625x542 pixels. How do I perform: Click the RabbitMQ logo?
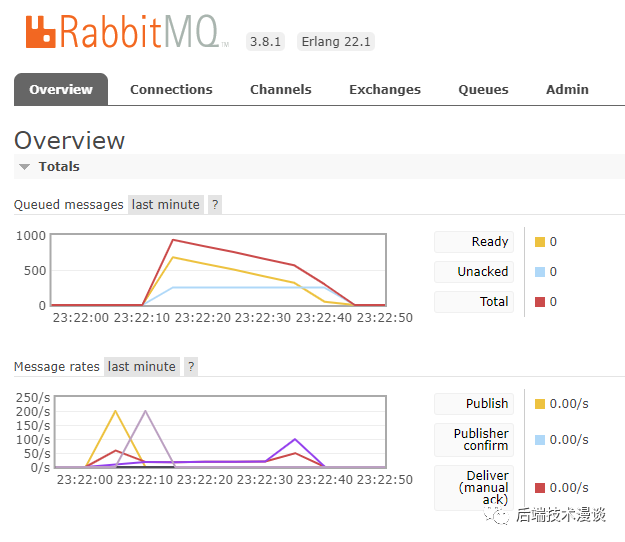click(128, 32)
